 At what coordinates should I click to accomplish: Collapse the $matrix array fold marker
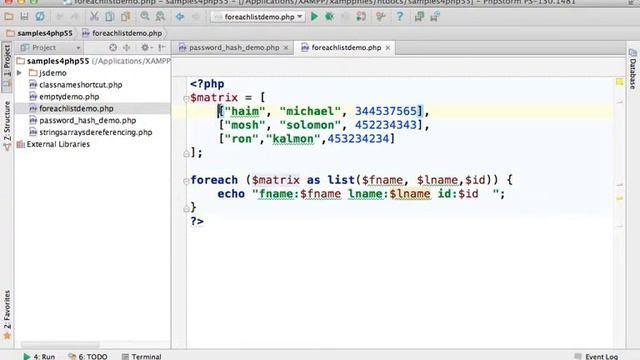(186, 98)
